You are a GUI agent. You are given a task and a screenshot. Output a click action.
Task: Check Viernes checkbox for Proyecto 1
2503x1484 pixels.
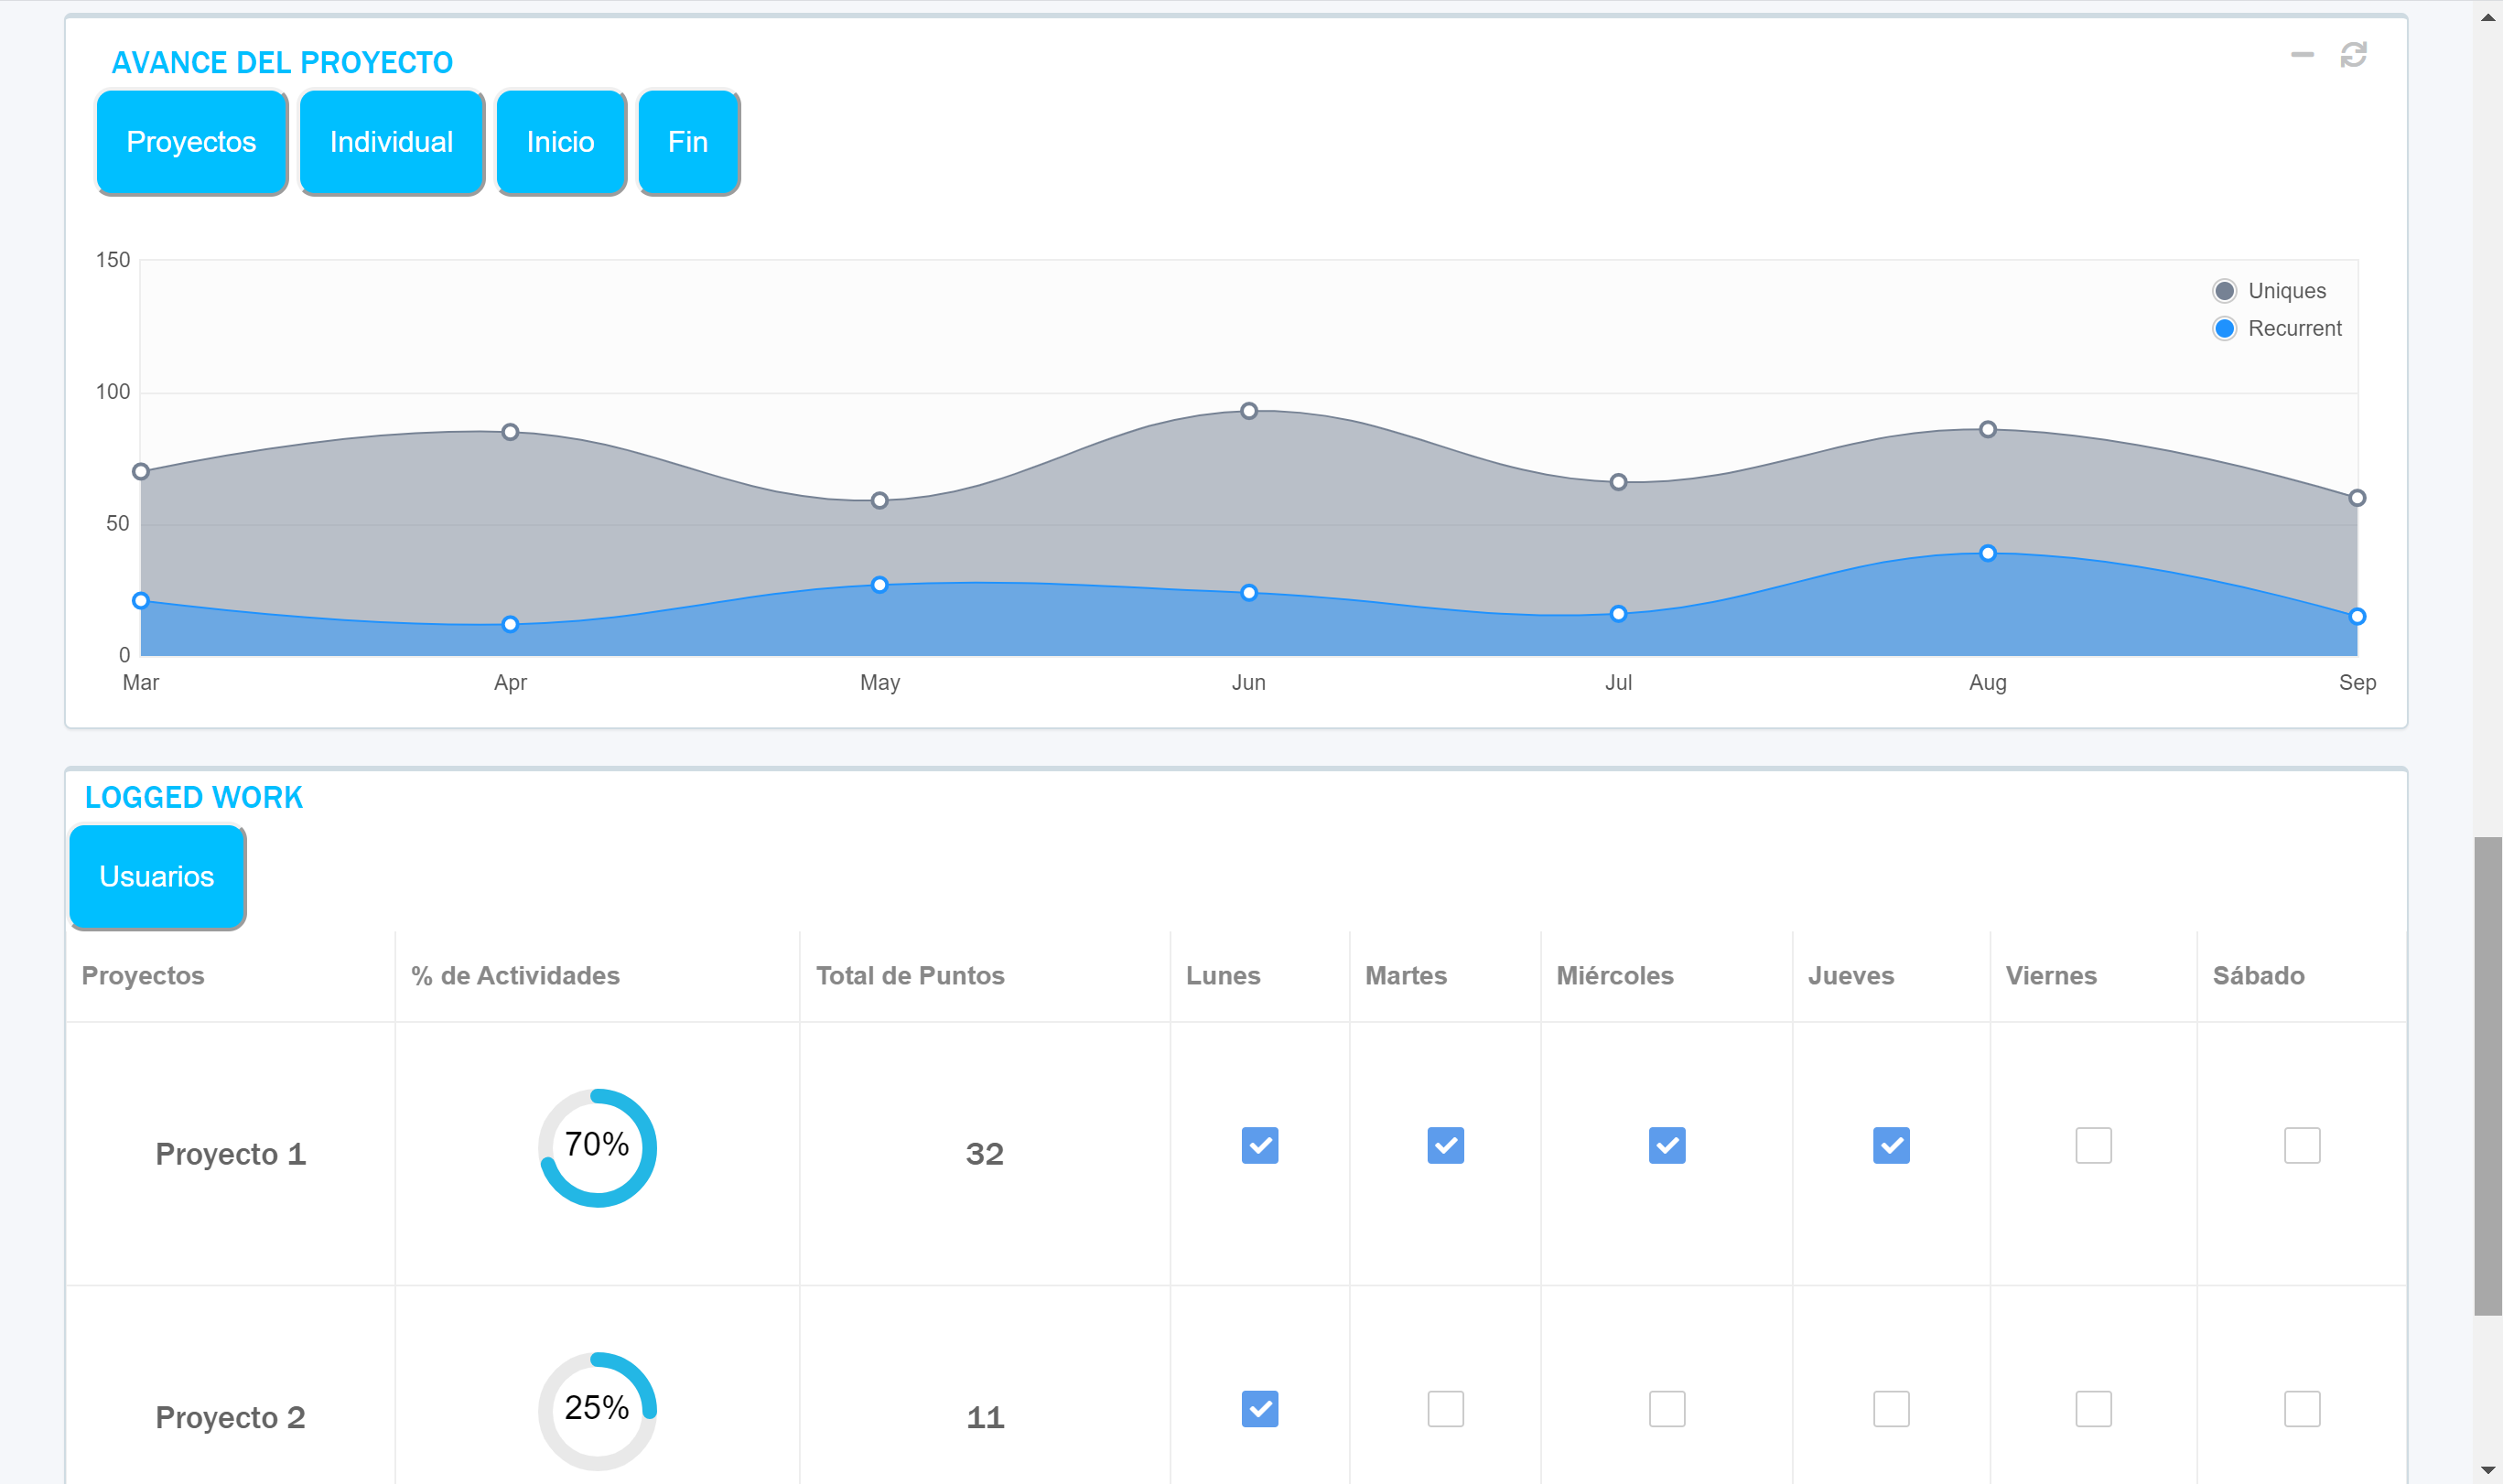(x=2093, y=1145)
